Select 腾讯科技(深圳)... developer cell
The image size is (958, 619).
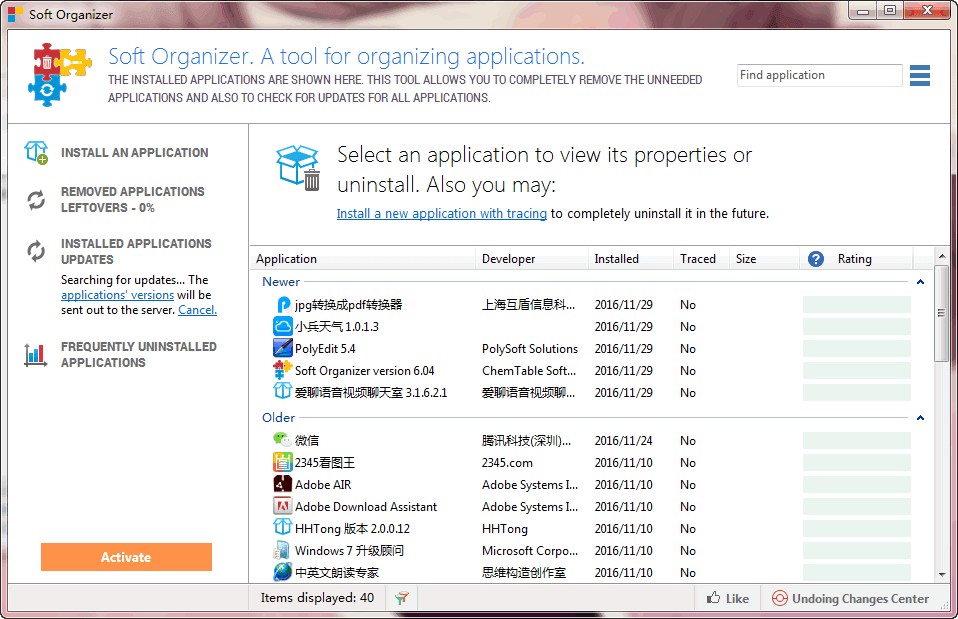526,441
